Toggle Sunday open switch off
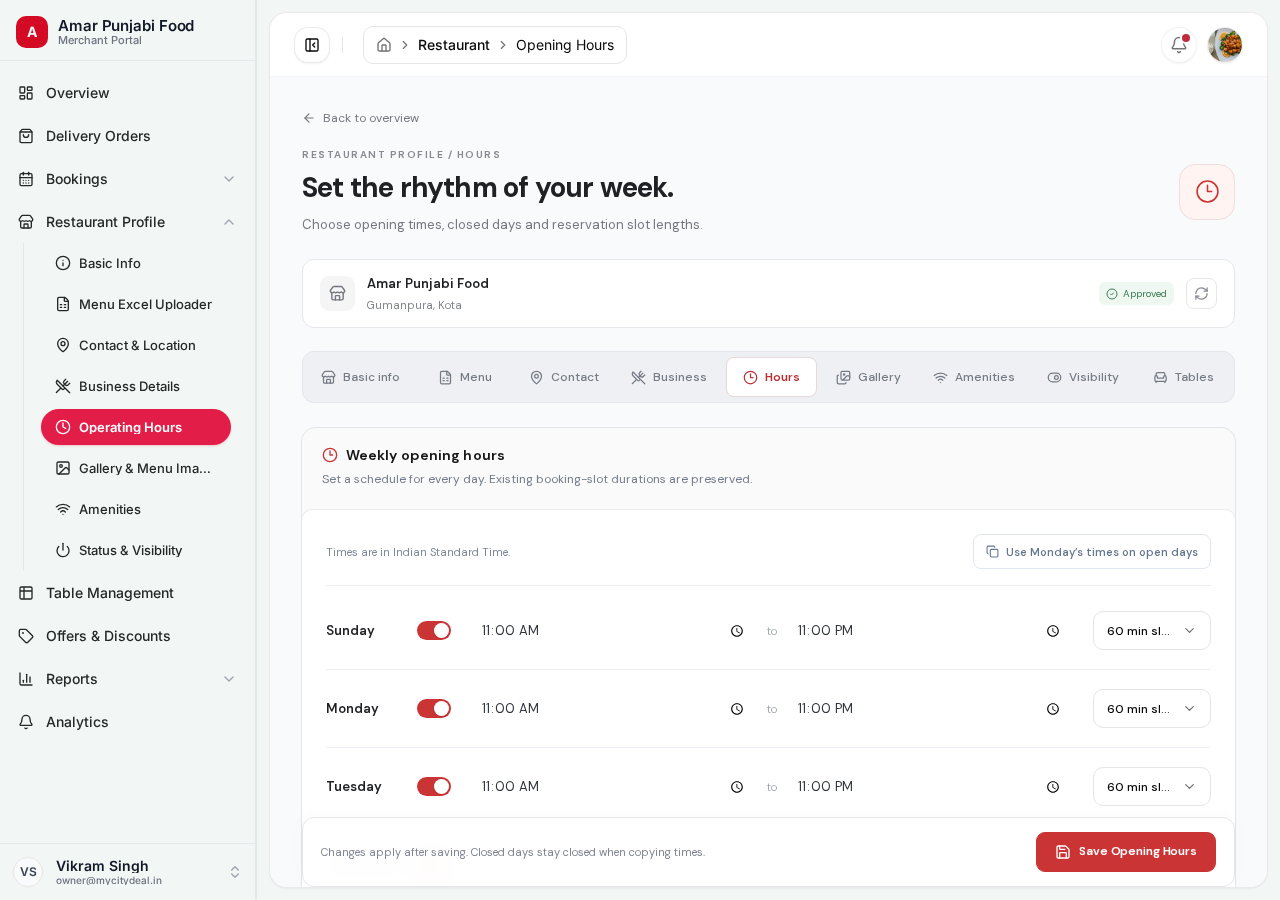 click(434, 631)
